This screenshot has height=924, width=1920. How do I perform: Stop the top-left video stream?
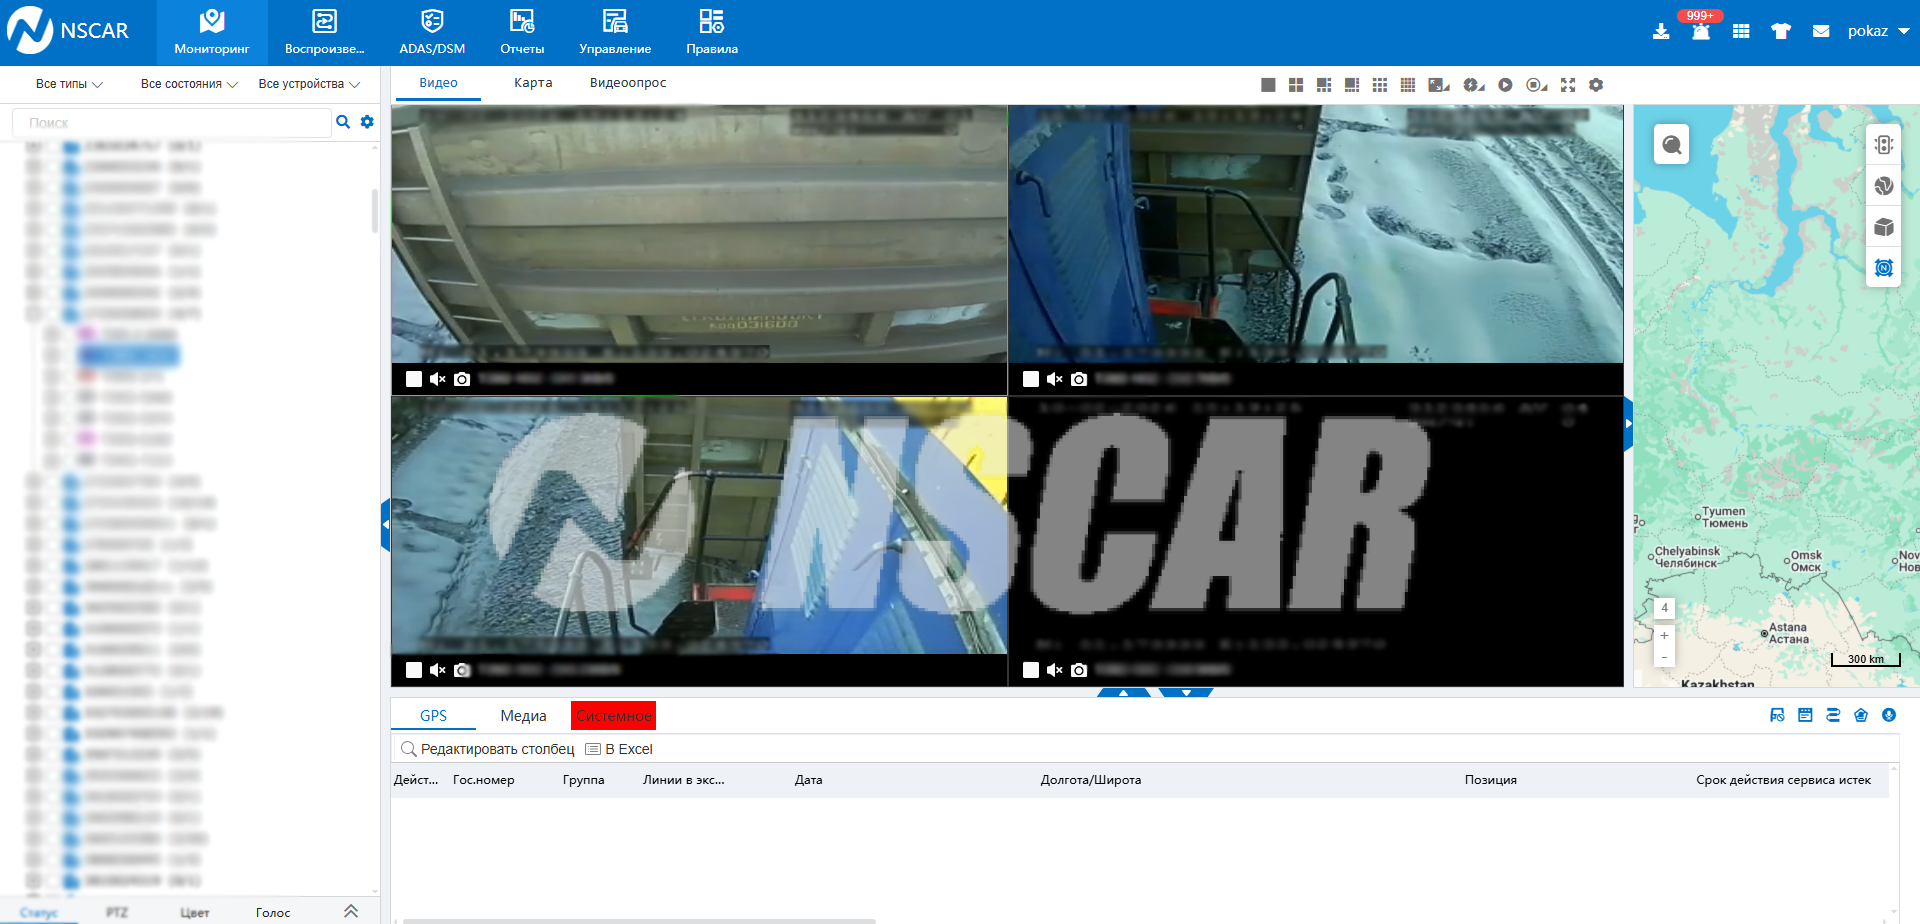[414, 379]
